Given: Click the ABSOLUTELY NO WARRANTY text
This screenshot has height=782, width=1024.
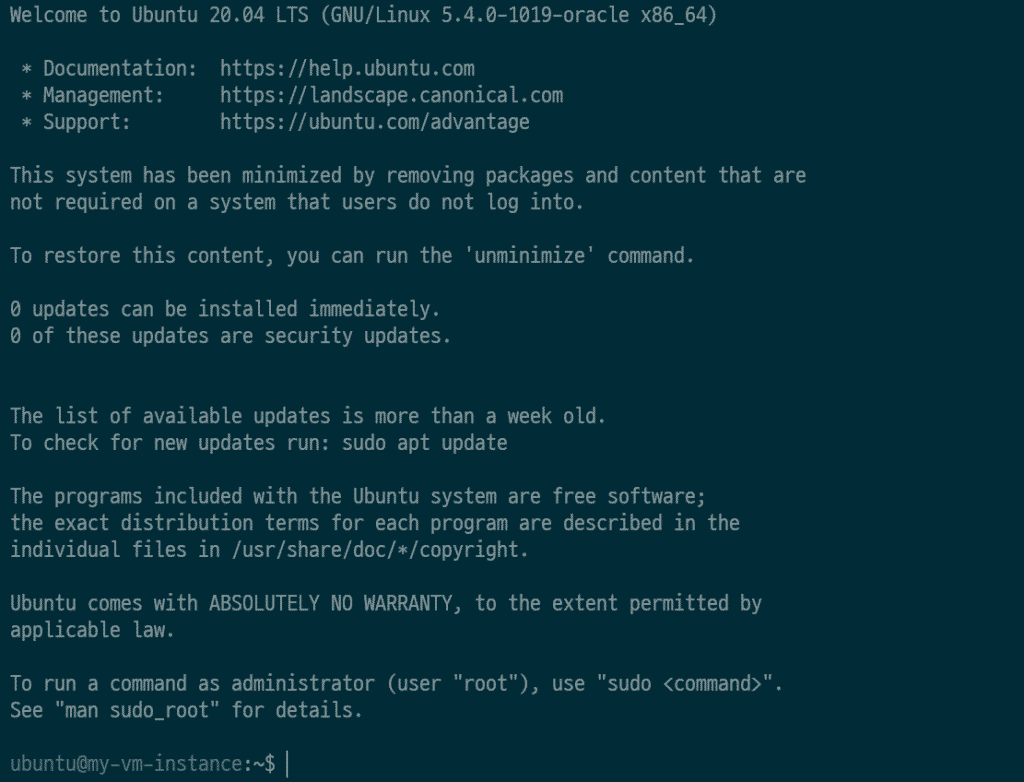Looking at the screenshot, I should 330,604.
